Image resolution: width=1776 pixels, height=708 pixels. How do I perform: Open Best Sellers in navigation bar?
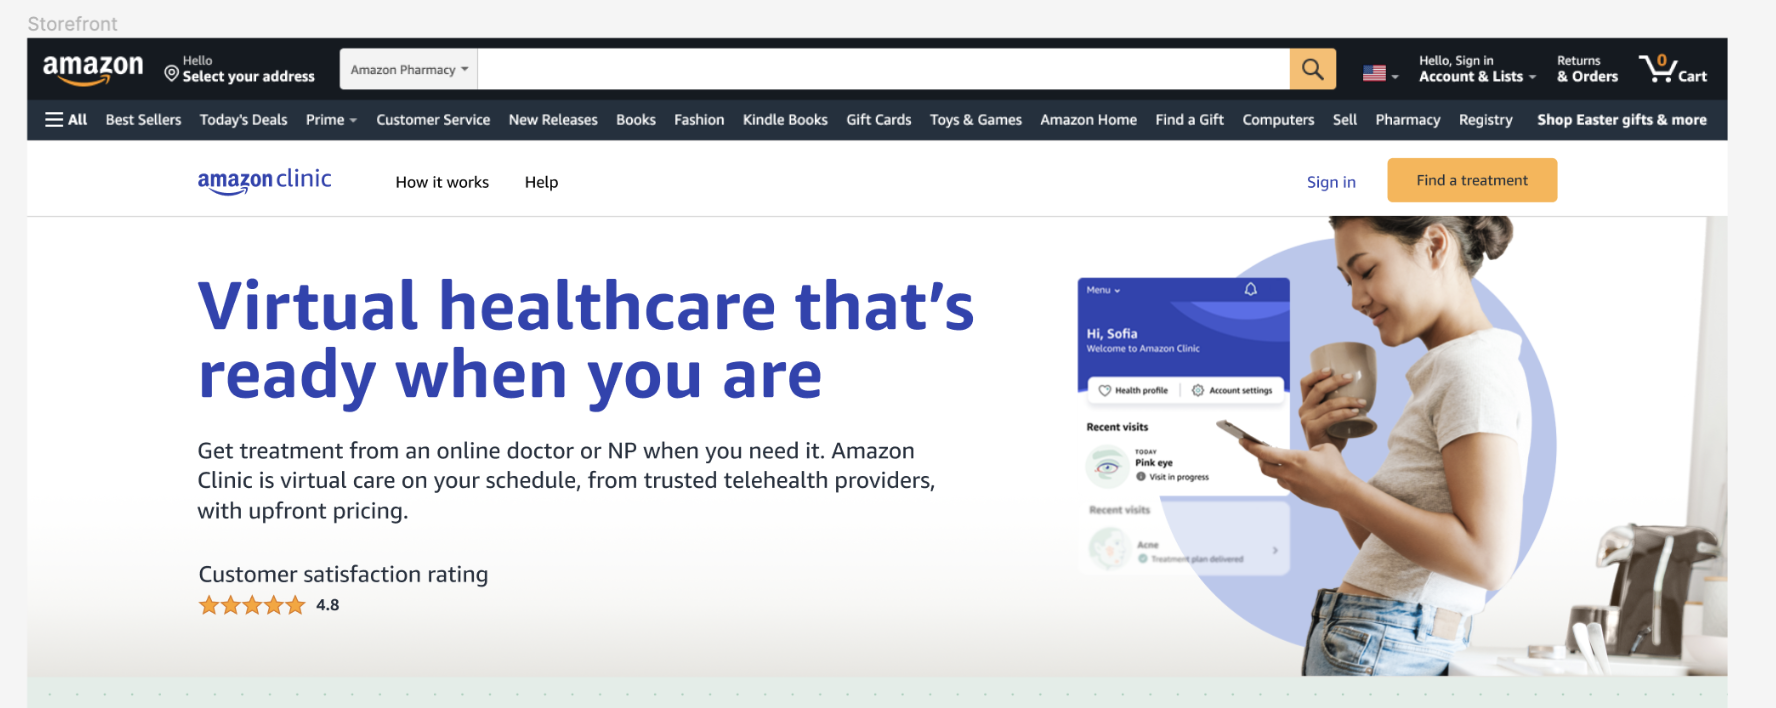point(143,120)
